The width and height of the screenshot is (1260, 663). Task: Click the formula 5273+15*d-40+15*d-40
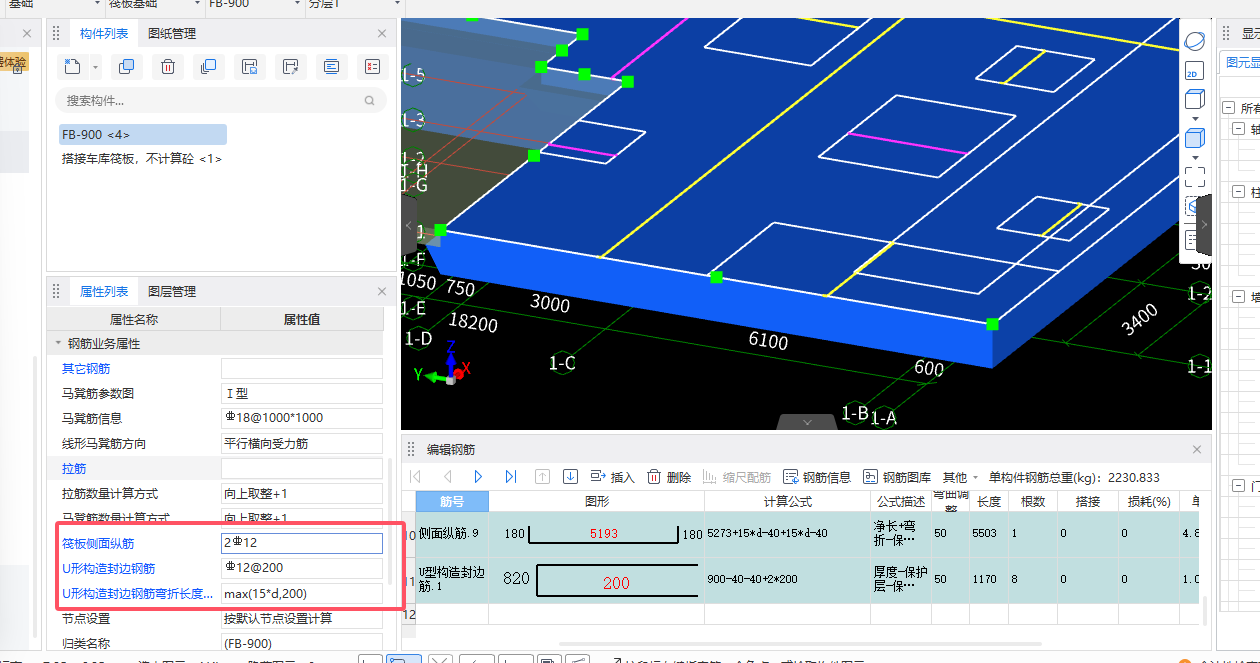[x=767, y=534]
